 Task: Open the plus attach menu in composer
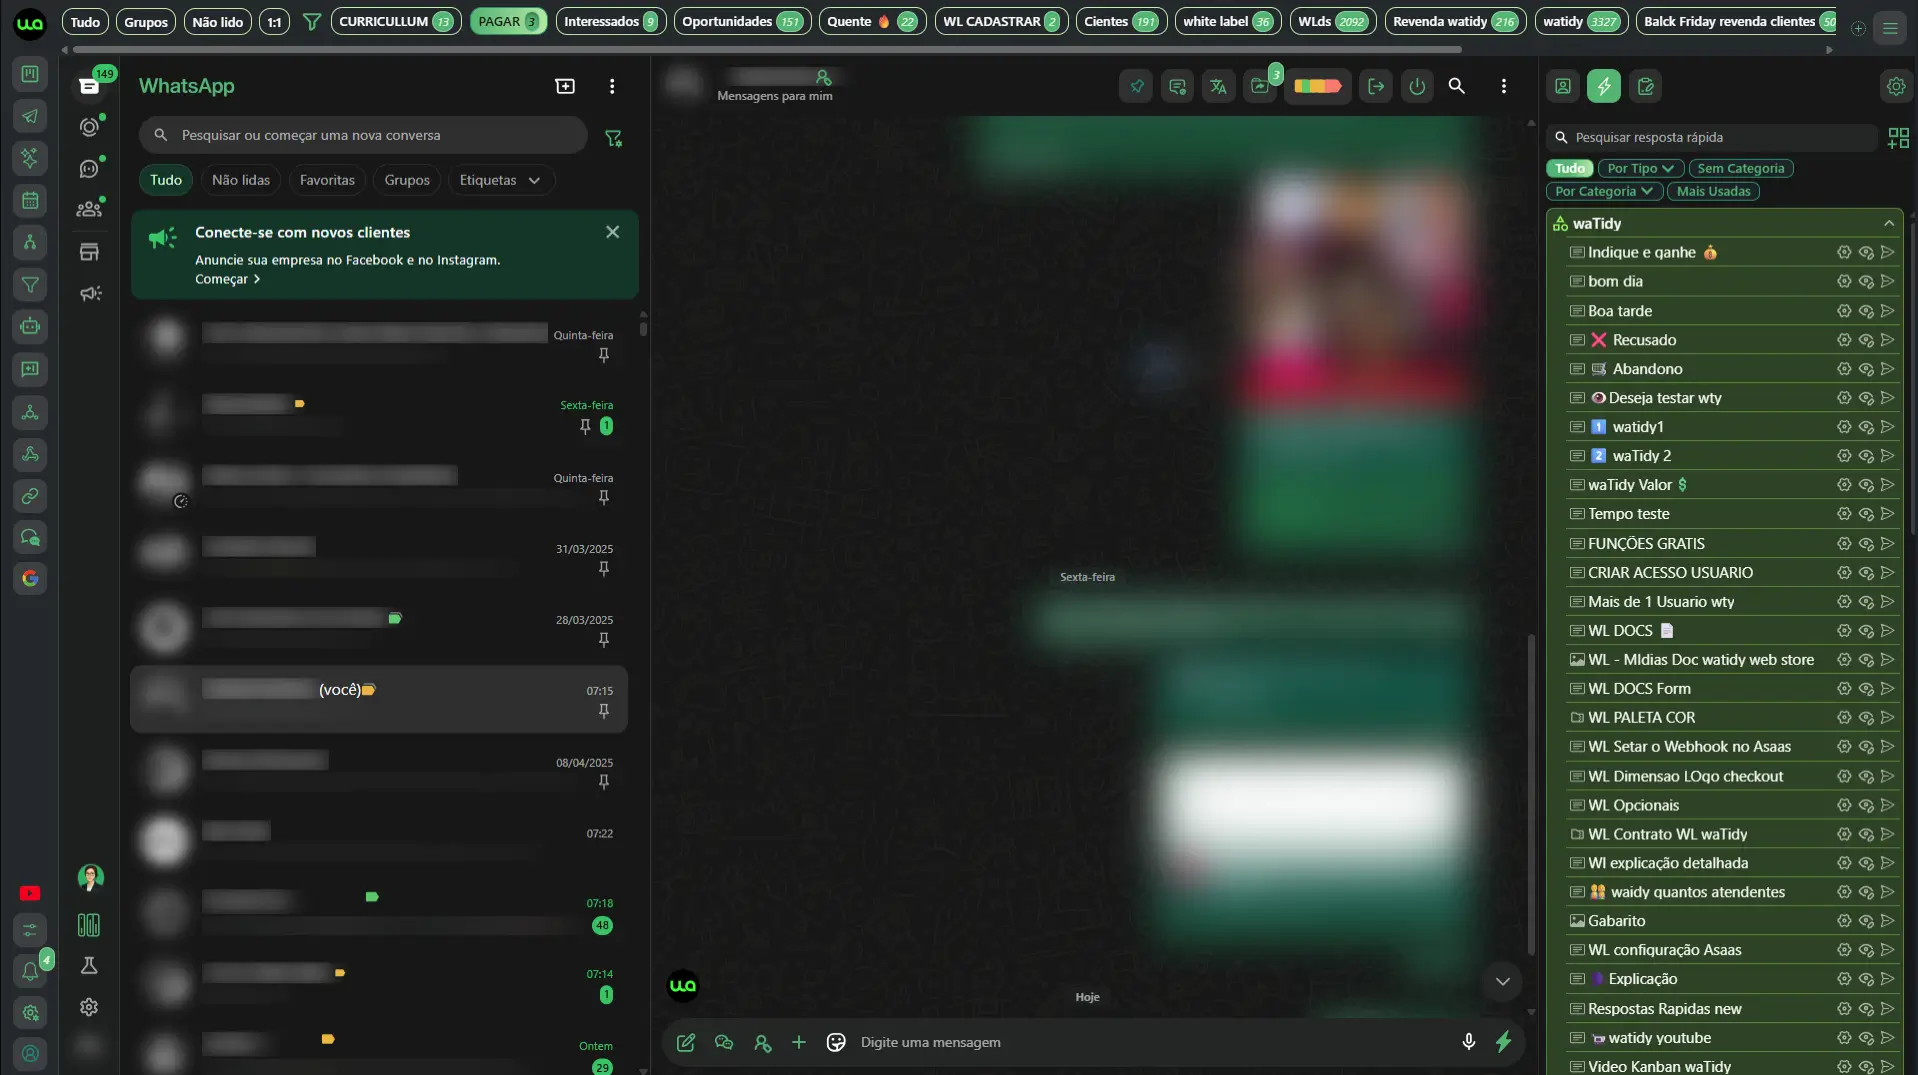[x=799, y=1042]
